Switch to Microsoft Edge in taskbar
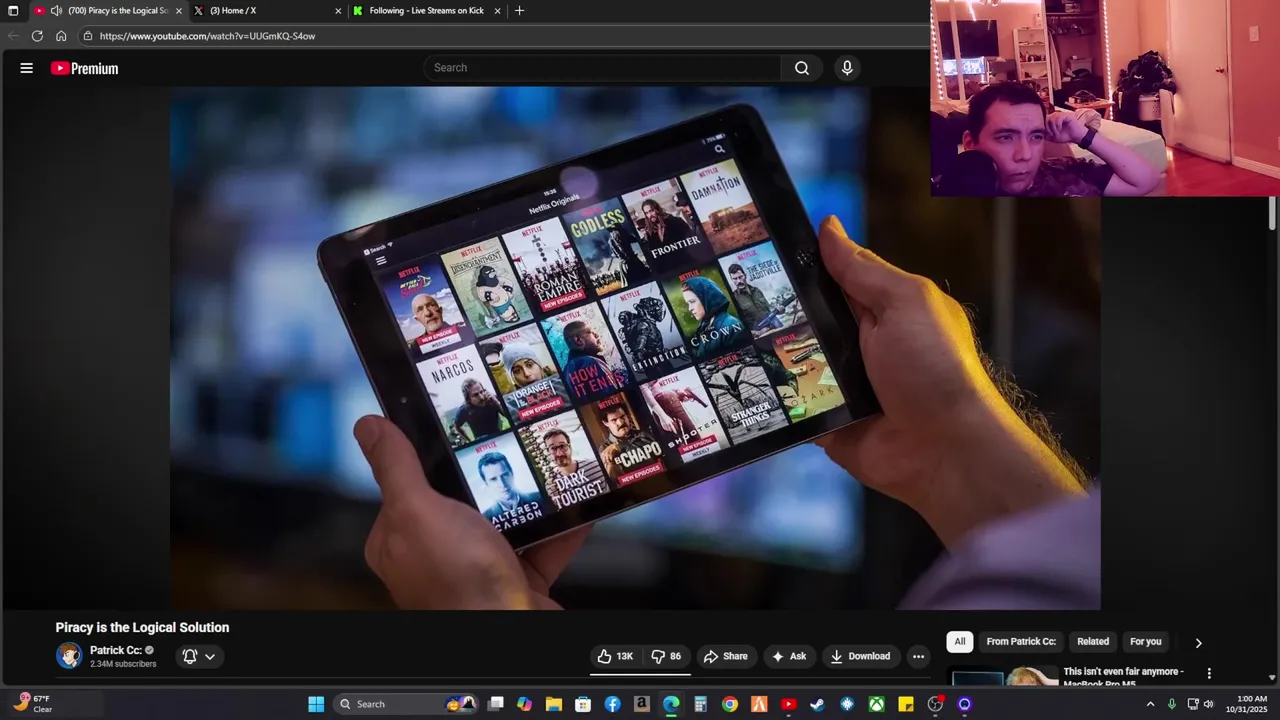The height and width of the screenshot is (720, 1280). point(671,704)
